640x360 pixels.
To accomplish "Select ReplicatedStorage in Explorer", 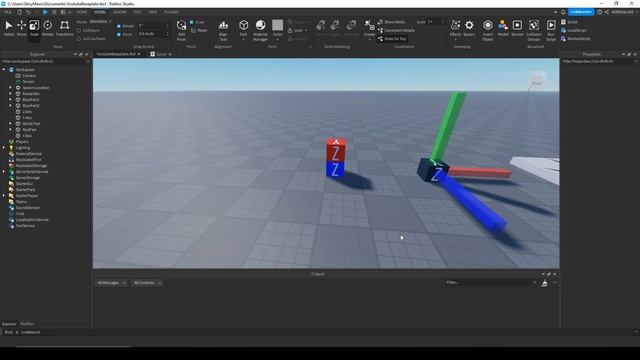I will coord(31,166).
